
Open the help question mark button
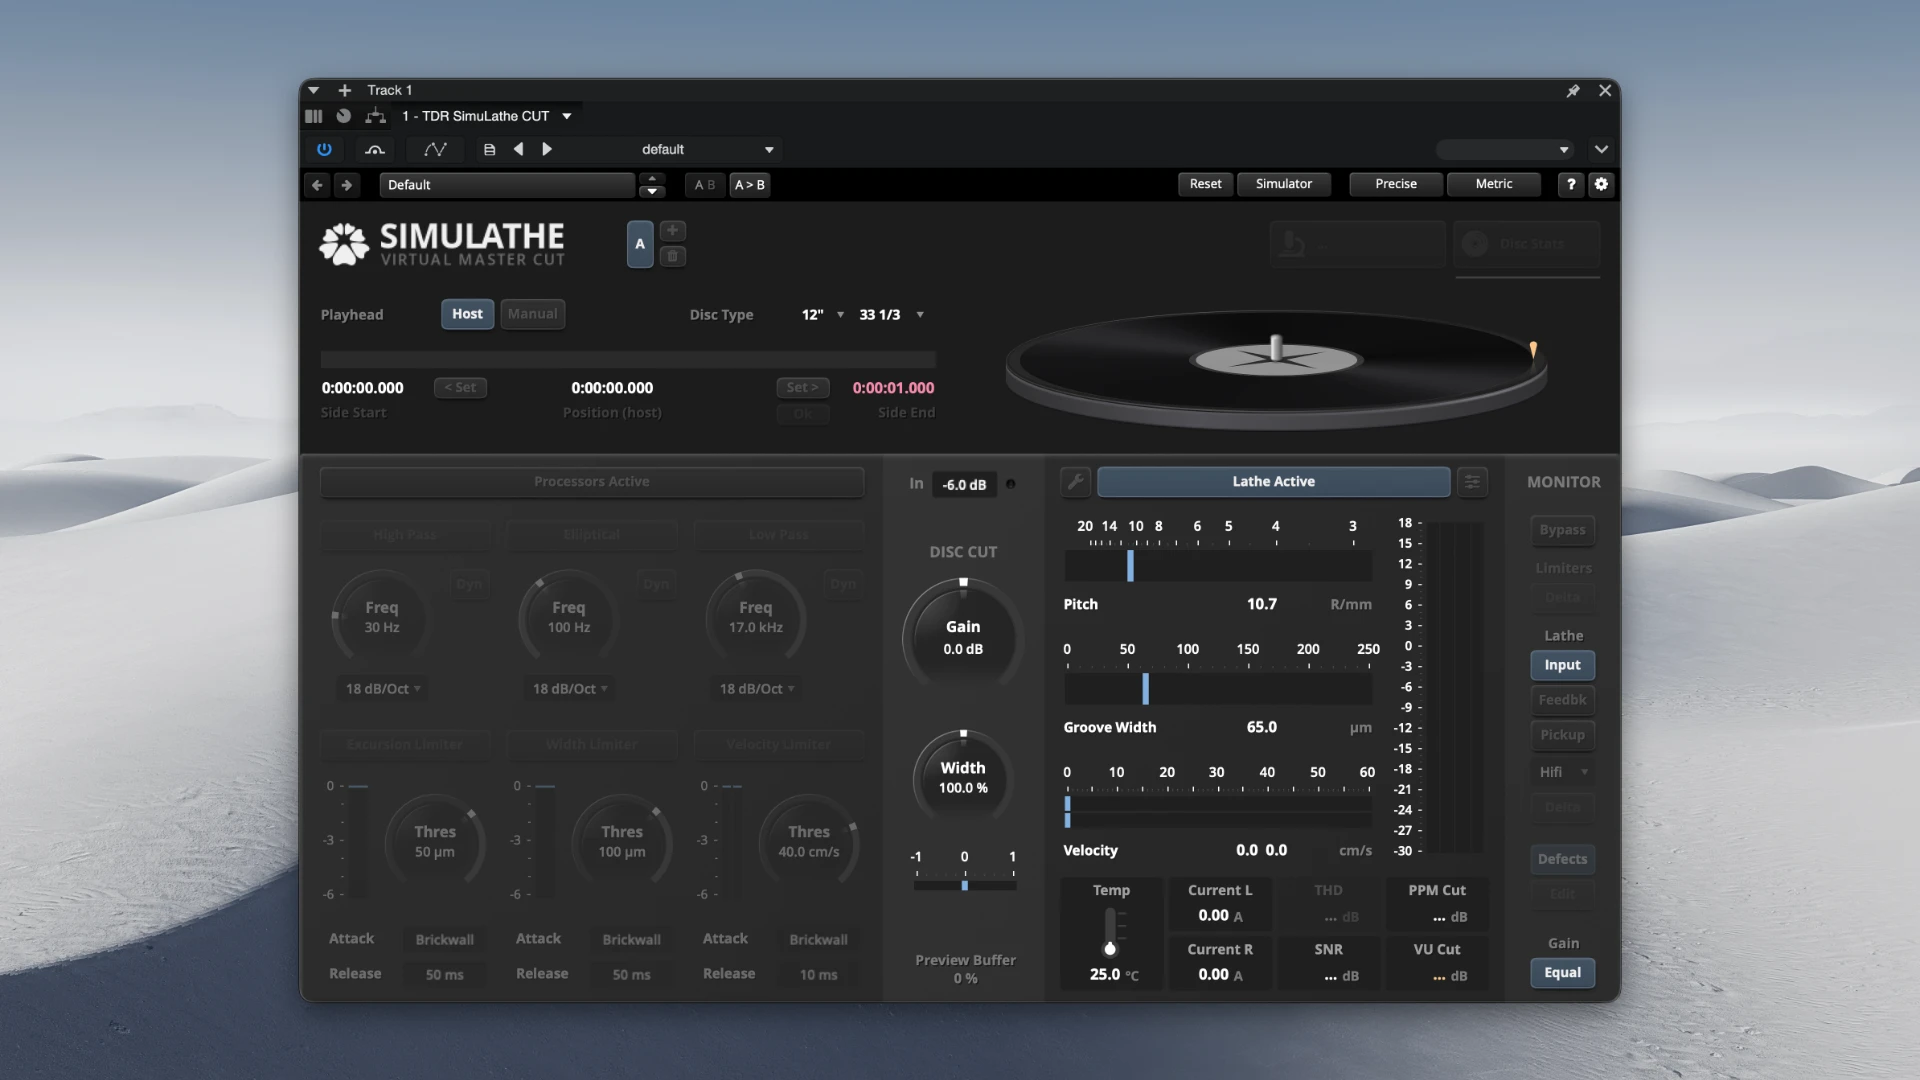[1571, 184]
